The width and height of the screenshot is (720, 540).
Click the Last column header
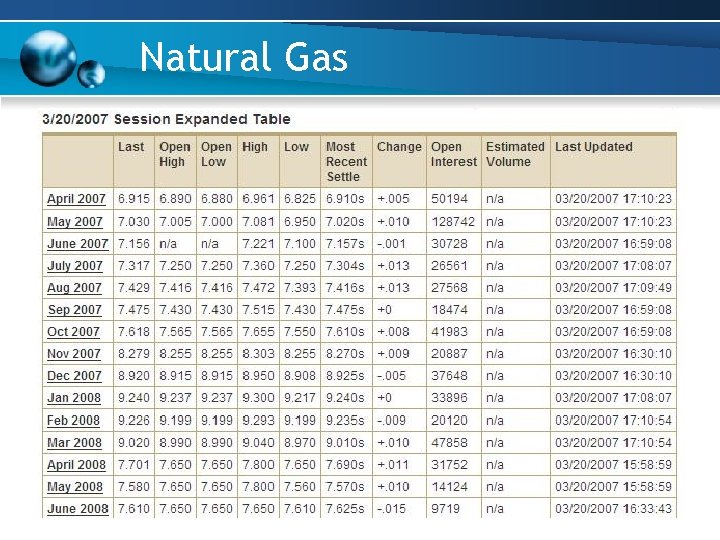131,147
